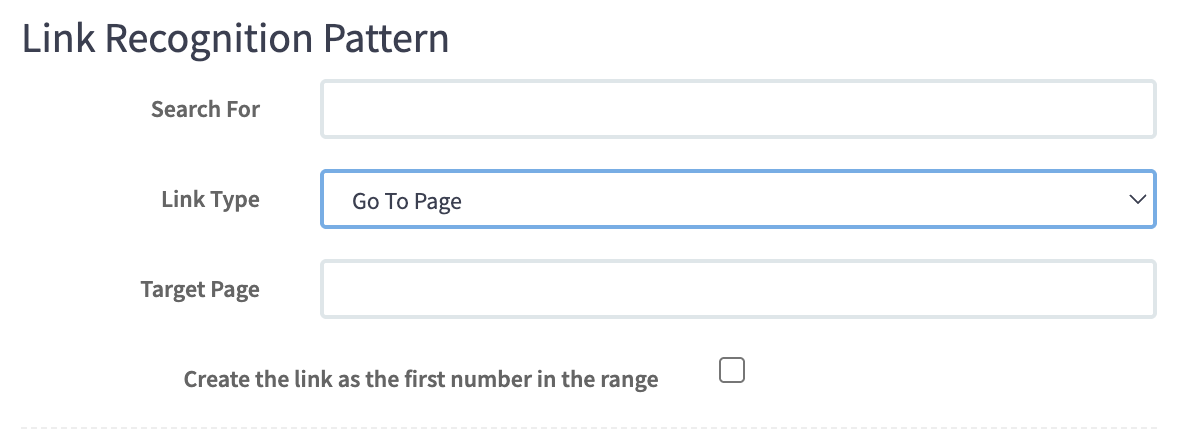Click the word 'range' in checkbox label
Image resolution: width=1178 pixels, height=436 pixels.
click(629, 381)
